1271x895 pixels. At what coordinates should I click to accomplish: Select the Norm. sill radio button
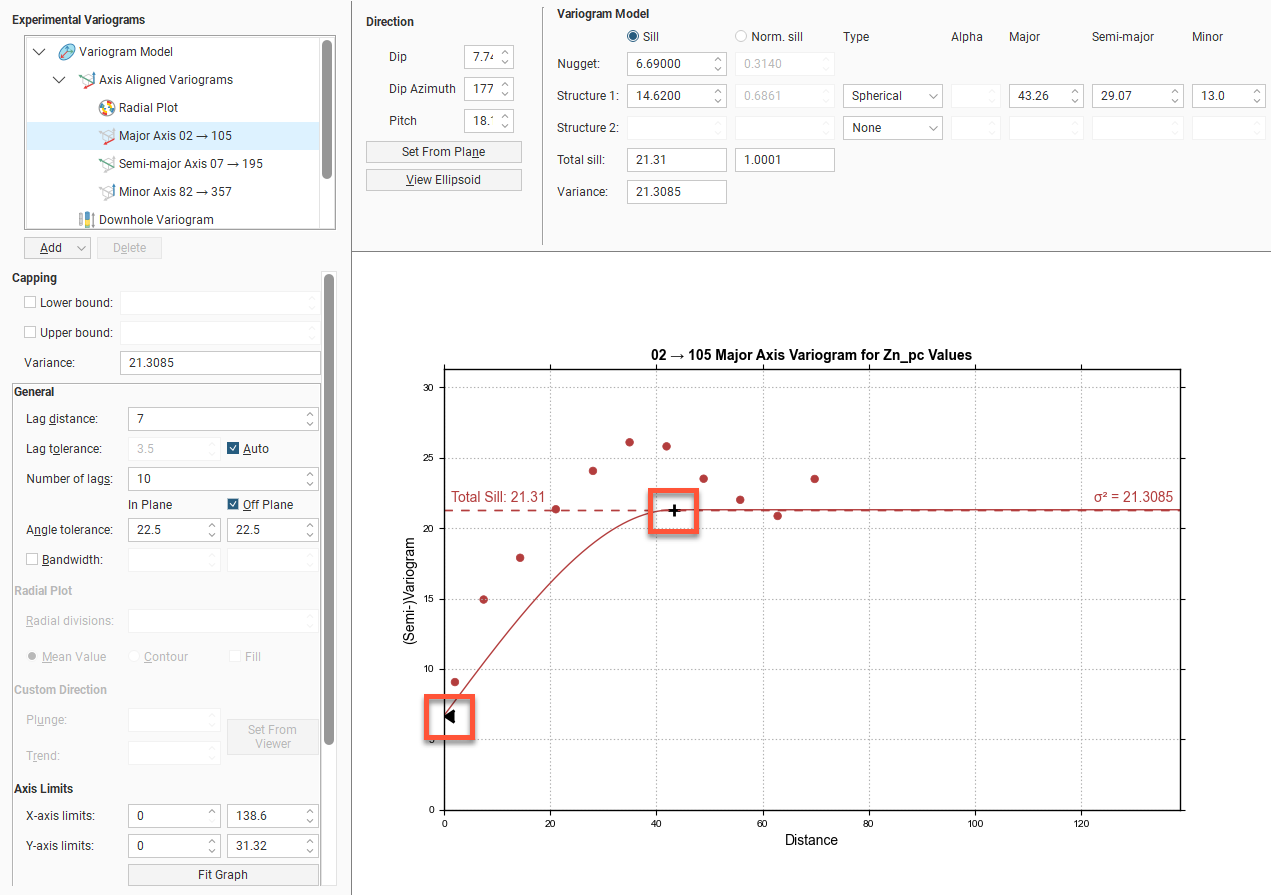[x=741, y=36]
